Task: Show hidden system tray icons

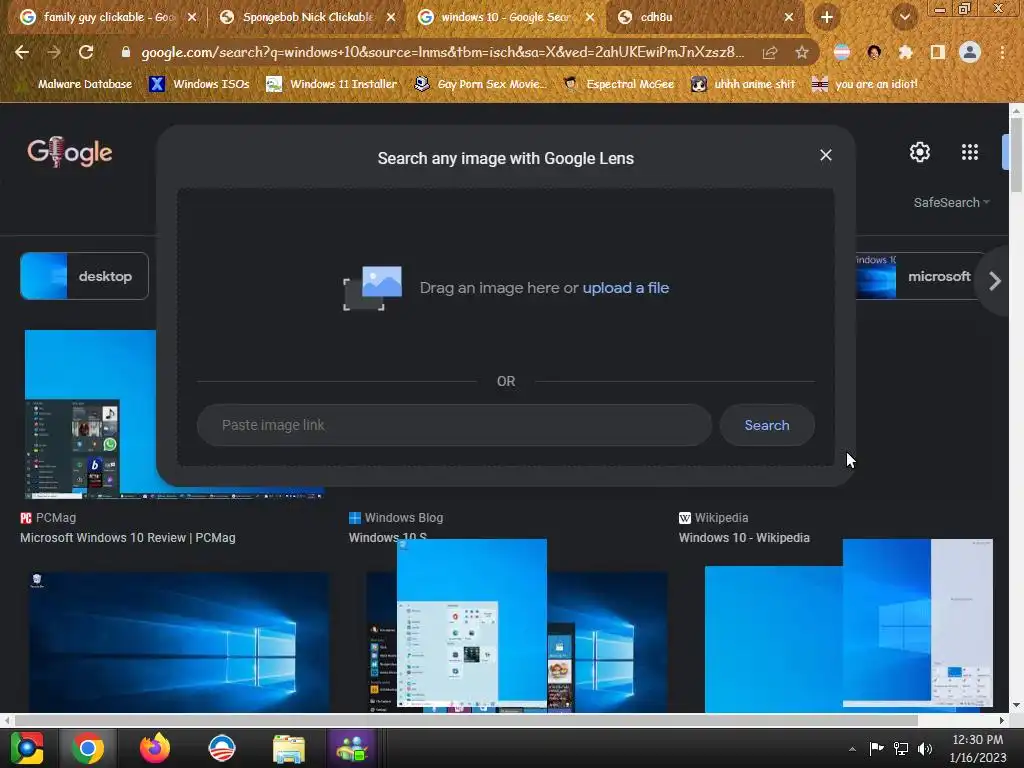Action: (852, 749)
